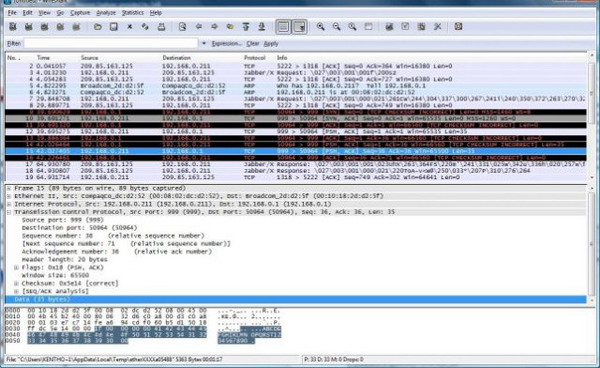
Task: Open preferences via wrench icon
Action: coord(437,27)
